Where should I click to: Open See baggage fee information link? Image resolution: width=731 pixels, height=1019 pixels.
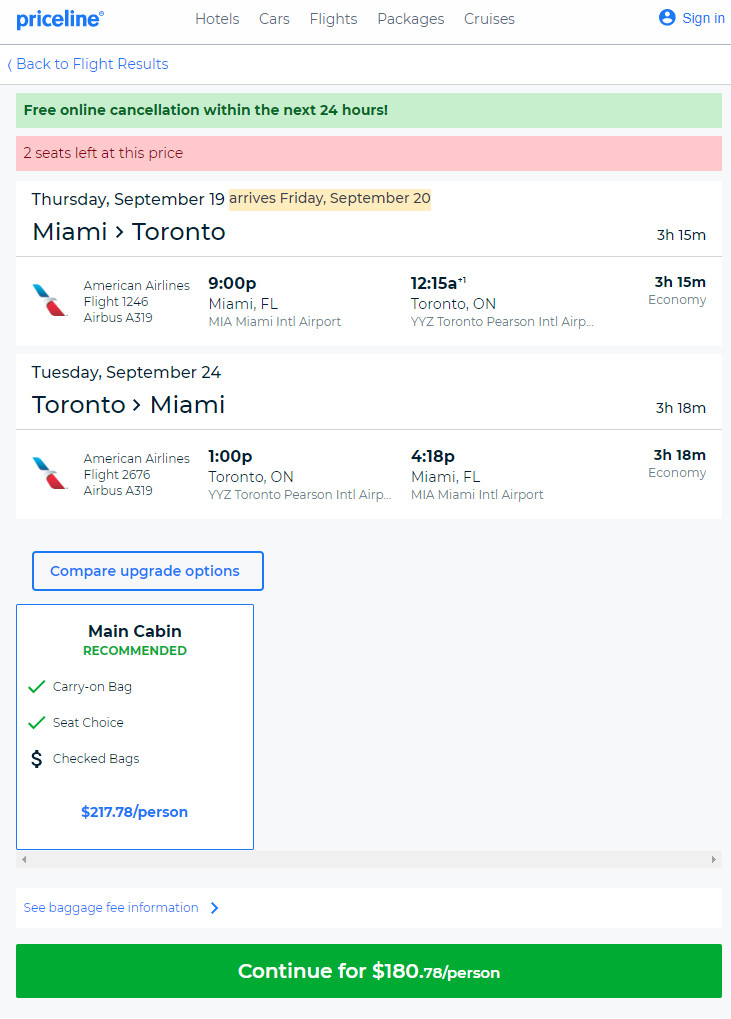[111, 908]
